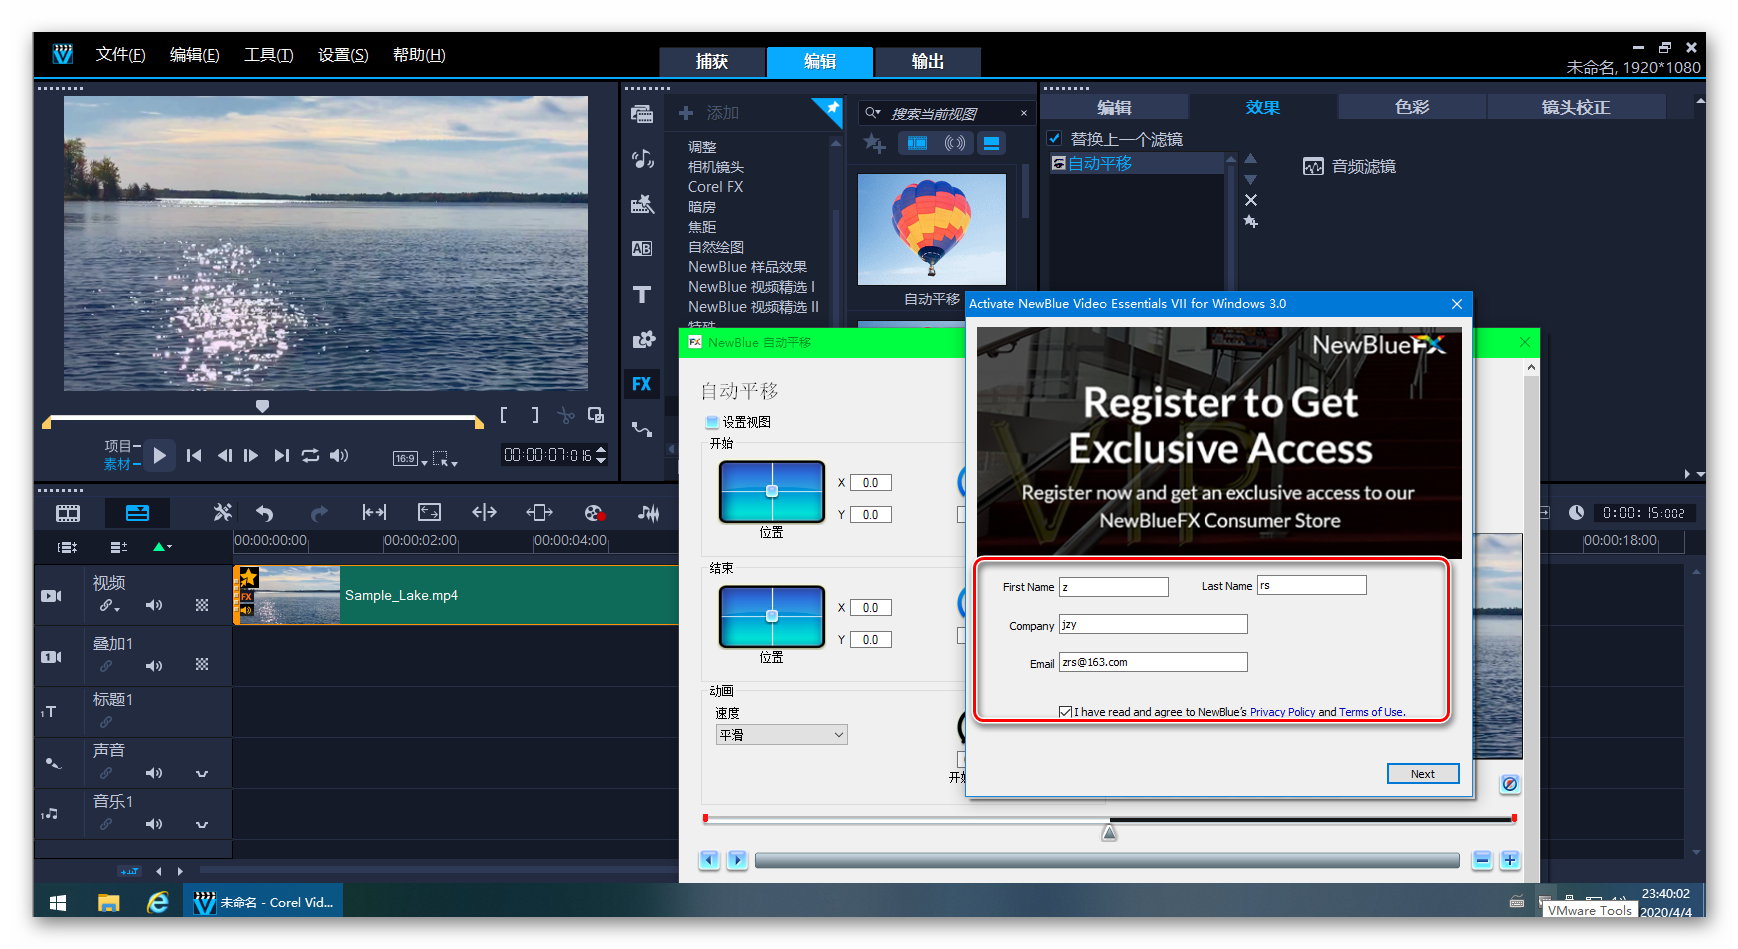Mute the 视频 track speaker
This screenshot has height=949, width=1738.
[x=154, y=606]
